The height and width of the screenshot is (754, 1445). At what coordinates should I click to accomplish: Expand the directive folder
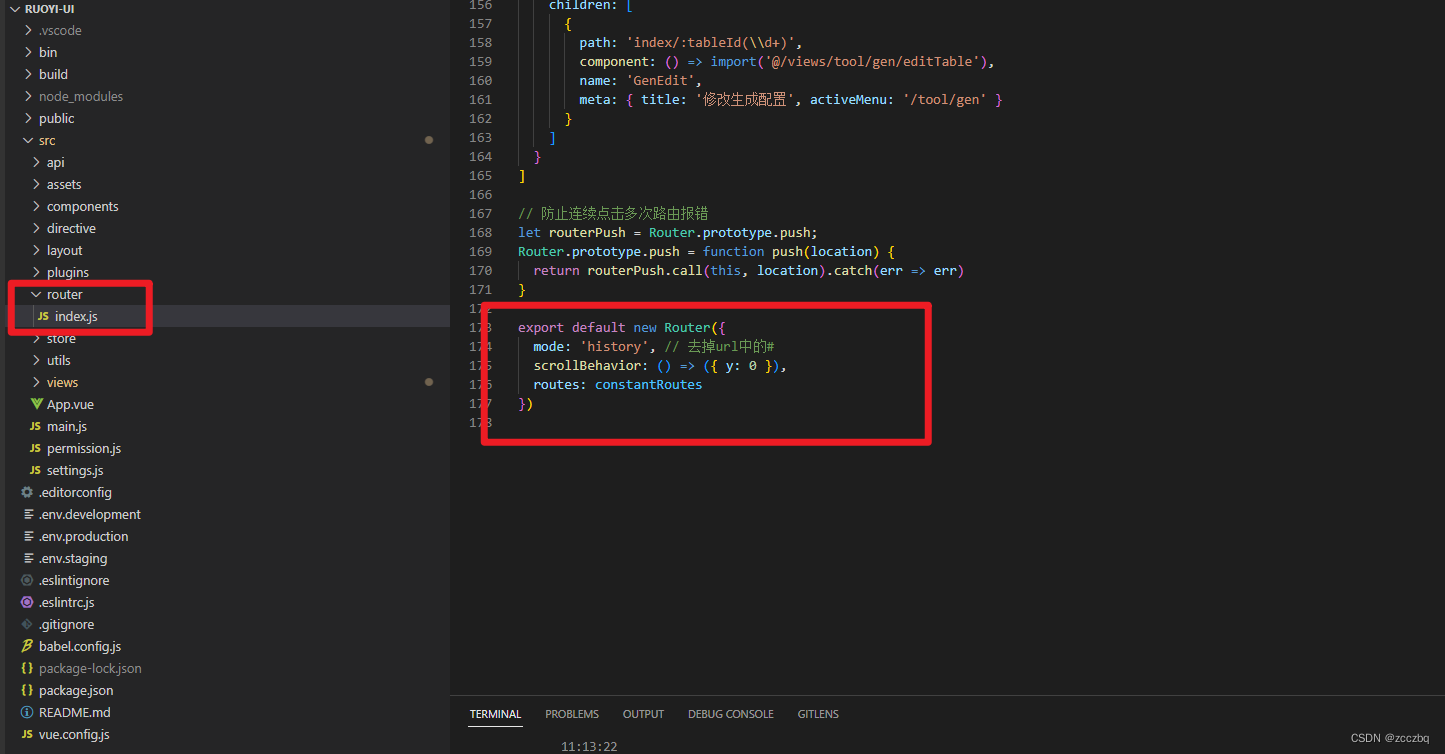click(36, 228)
